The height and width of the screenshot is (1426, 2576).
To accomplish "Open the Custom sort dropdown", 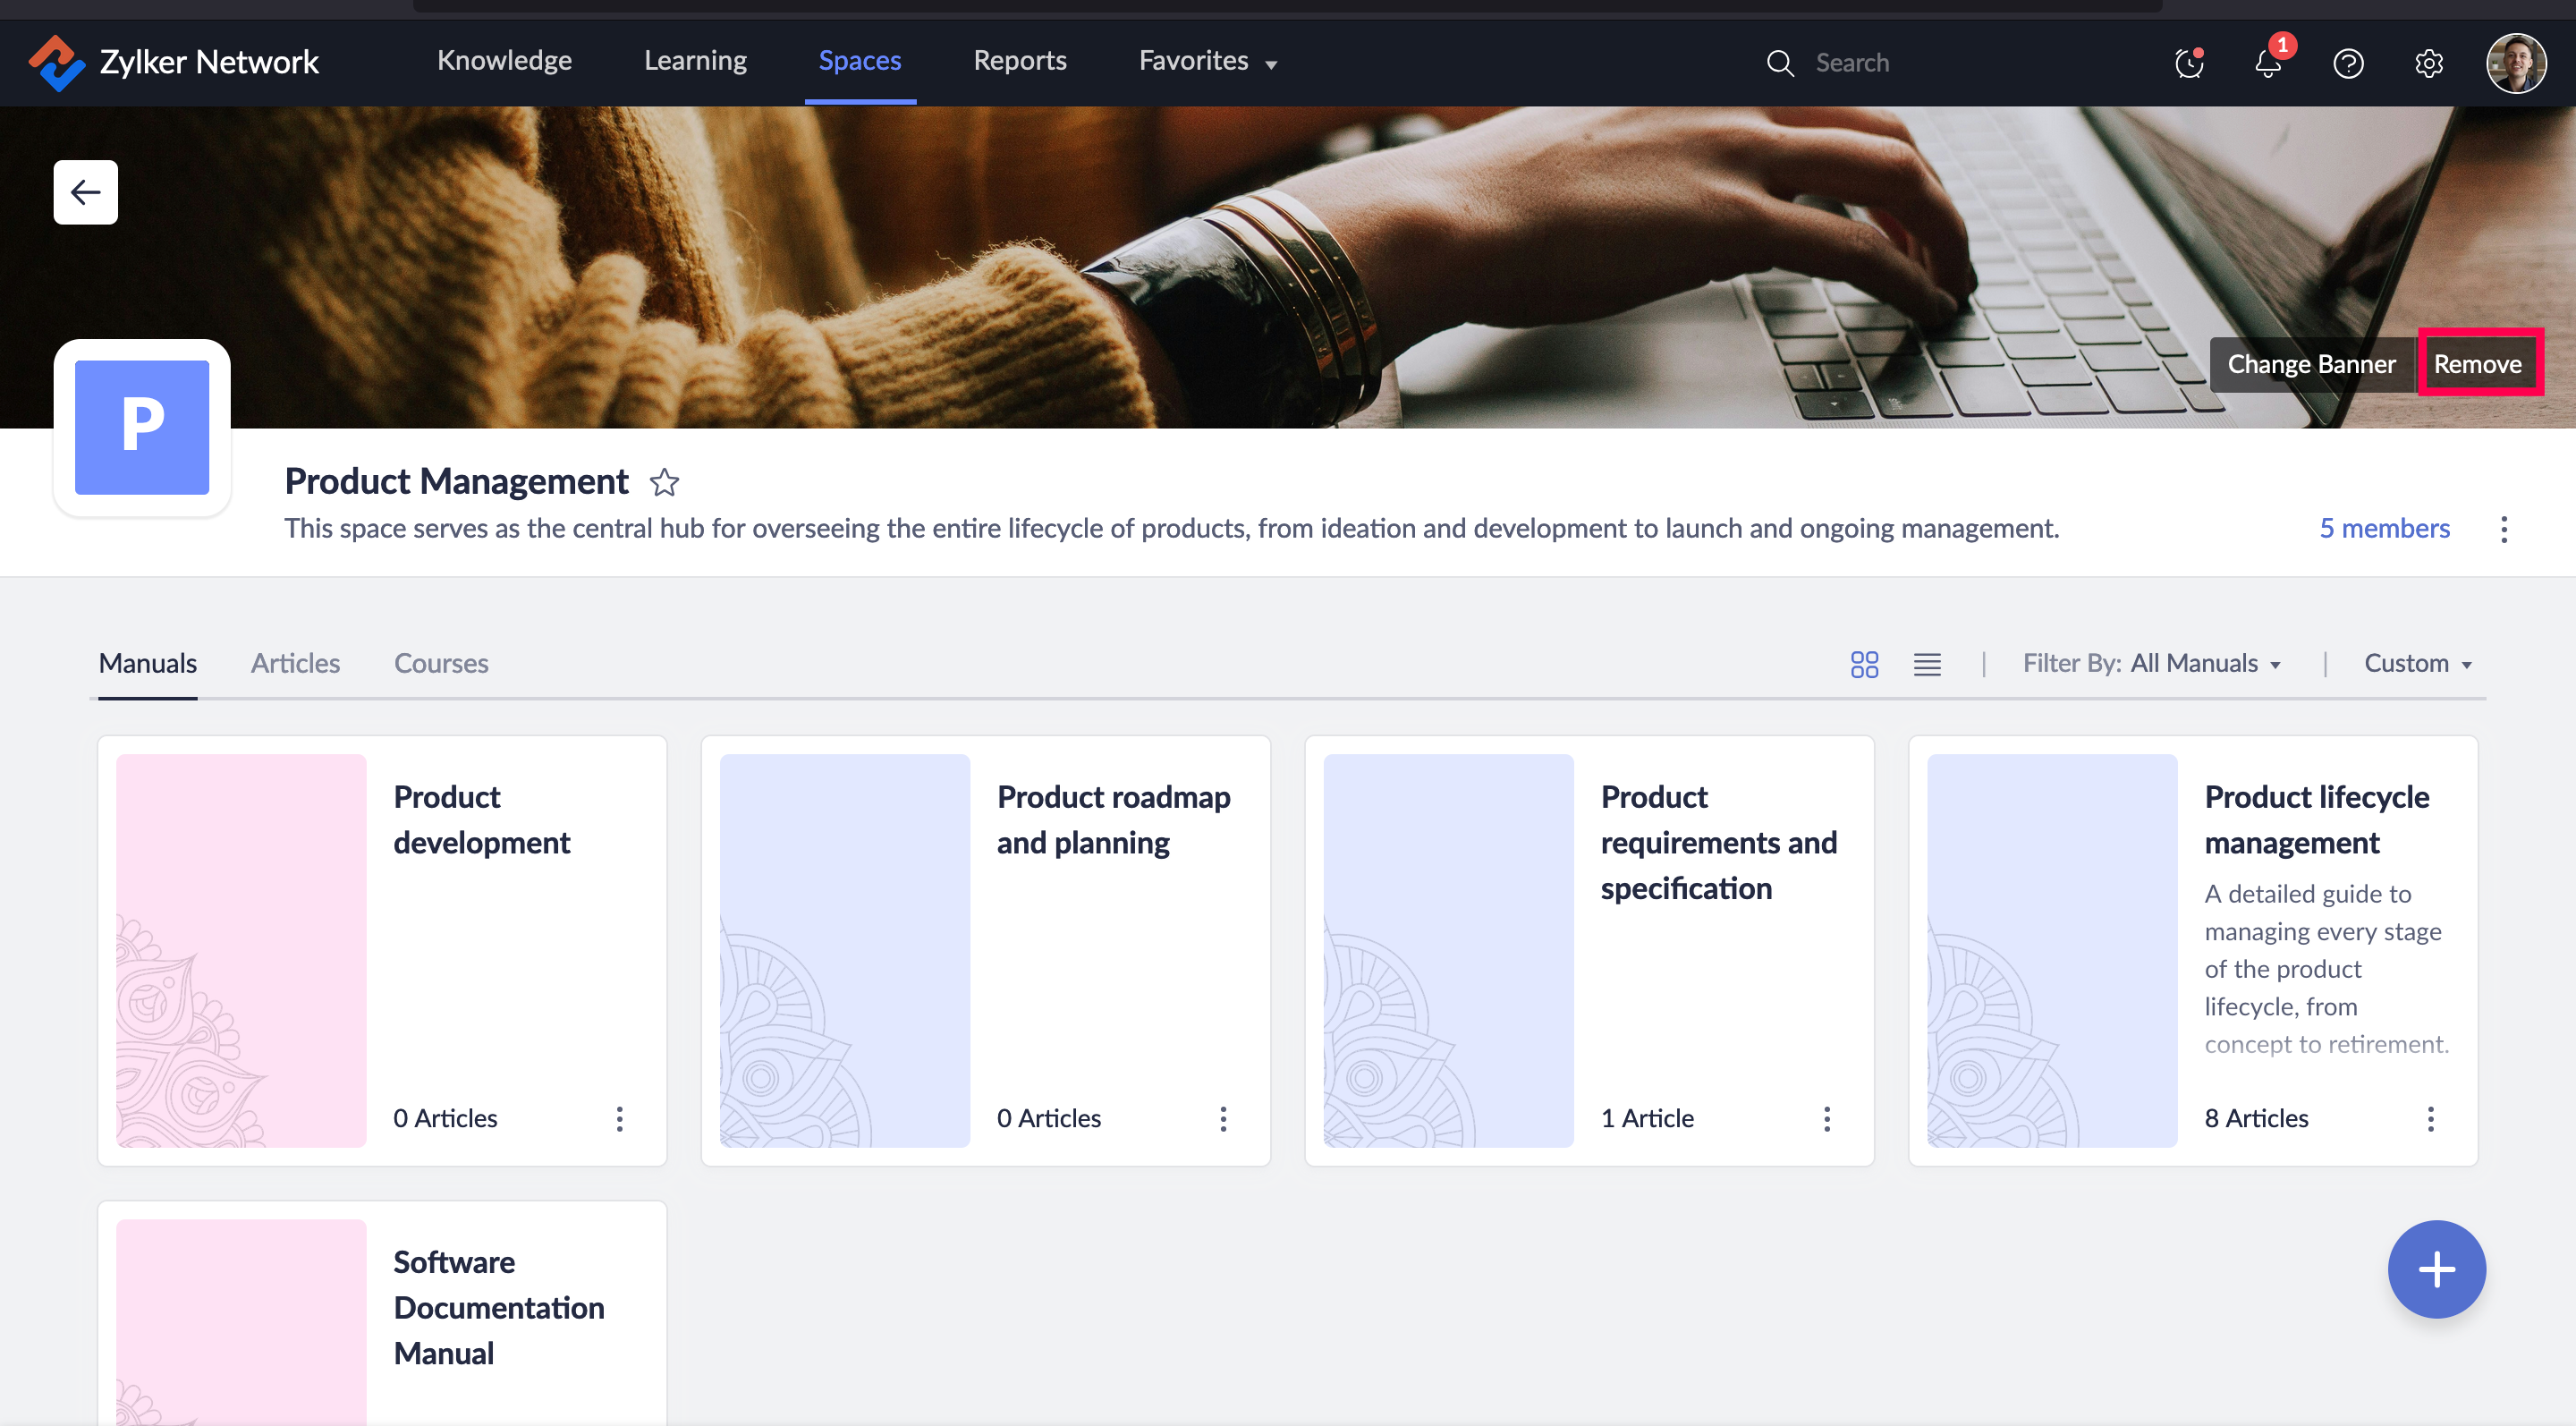I will (2418, 663).
